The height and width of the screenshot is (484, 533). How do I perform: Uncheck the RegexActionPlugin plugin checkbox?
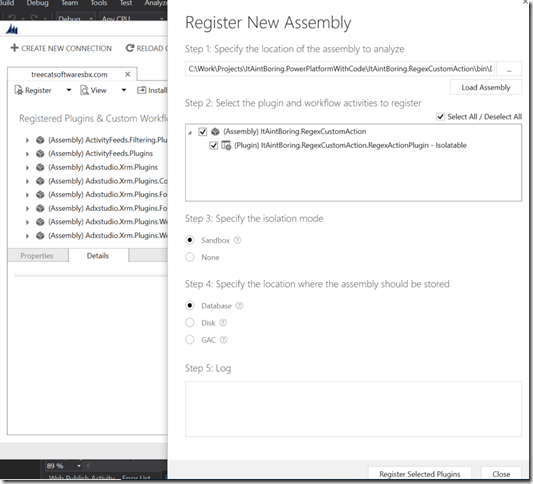(x=213, y=145)
